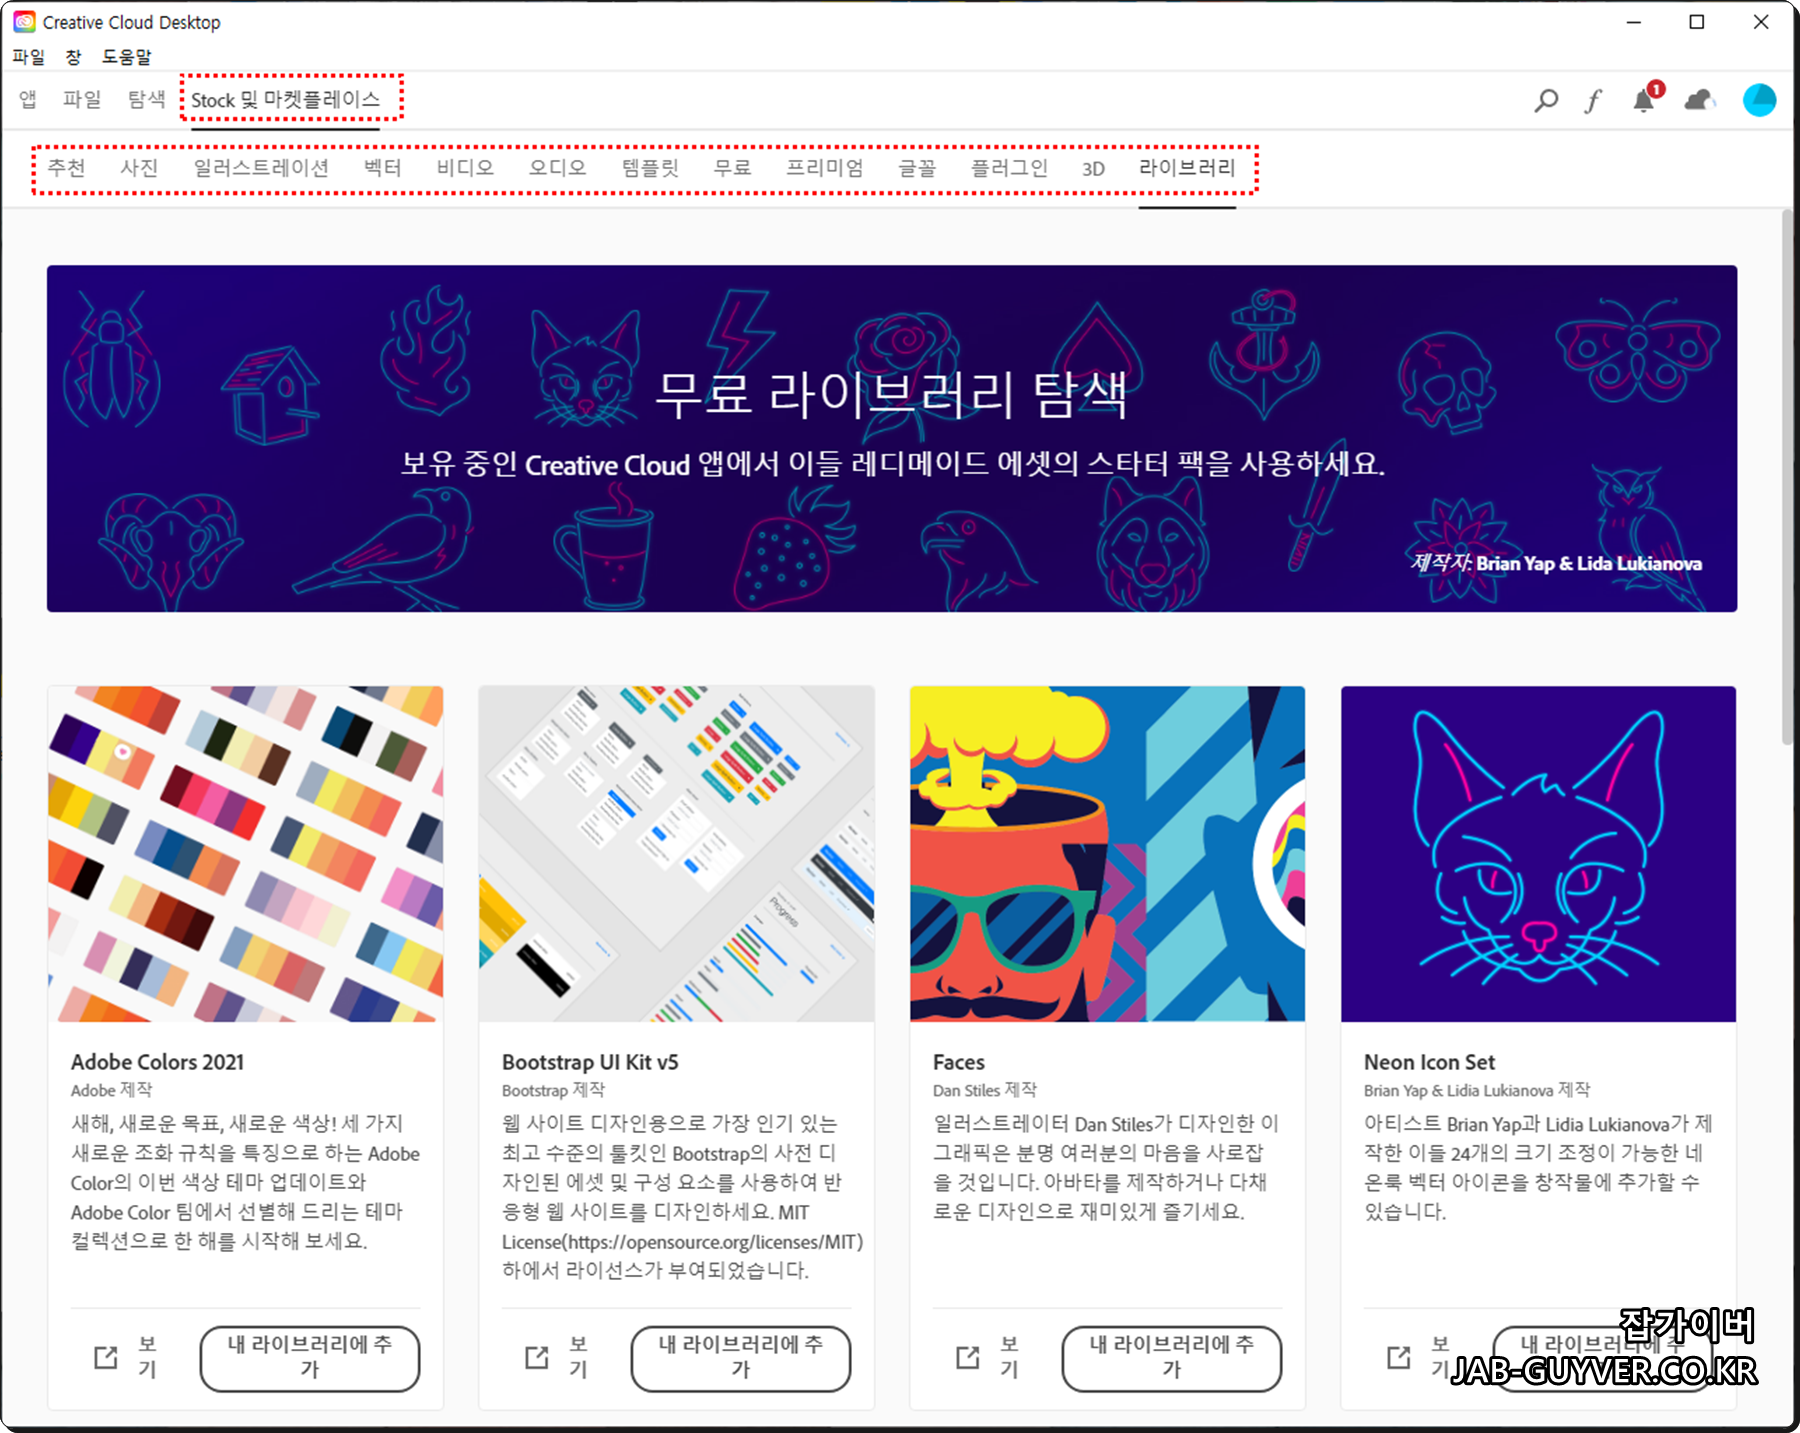Open the account profile avatar
The image size is (1800, 1433).
click(1759, 100)
